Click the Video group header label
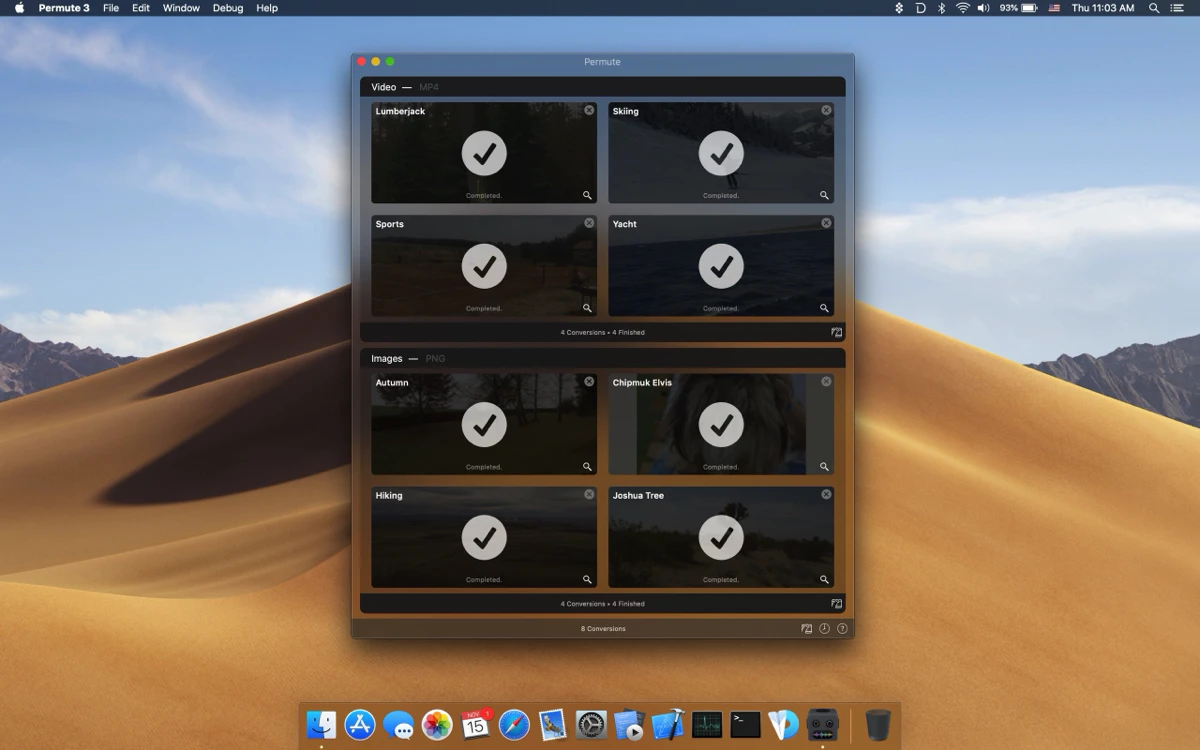This screenshot has height=750, width=1200. (384, 87)
